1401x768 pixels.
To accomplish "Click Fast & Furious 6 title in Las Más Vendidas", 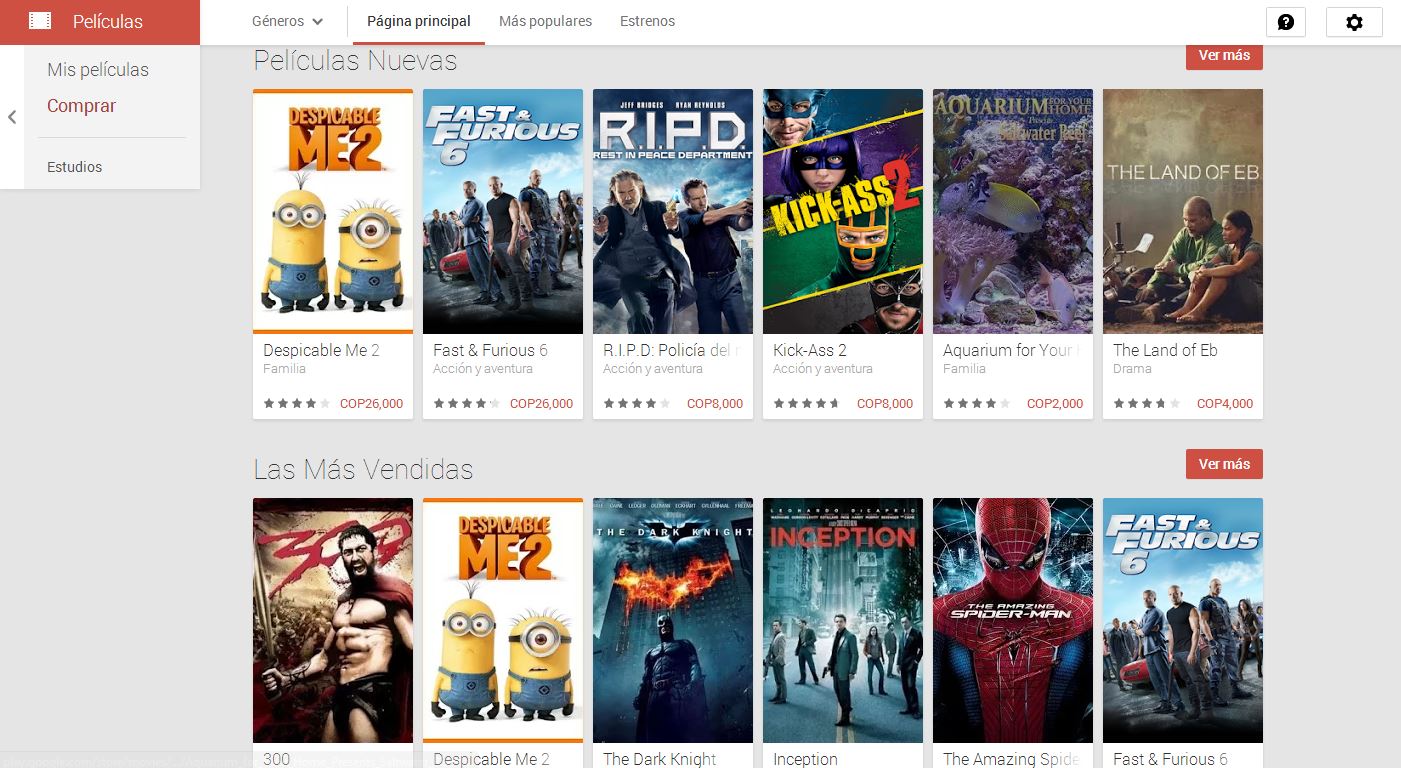I will click(x=1170, y=759).
